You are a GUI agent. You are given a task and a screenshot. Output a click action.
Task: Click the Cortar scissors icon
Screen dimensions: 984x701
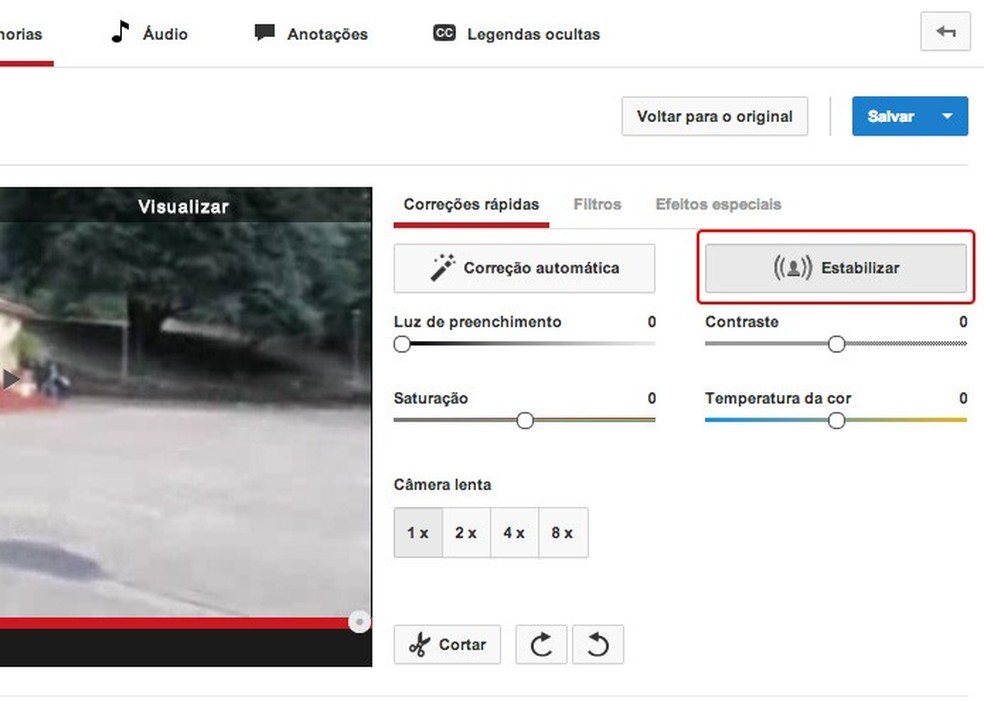click(x=421, y=644)
